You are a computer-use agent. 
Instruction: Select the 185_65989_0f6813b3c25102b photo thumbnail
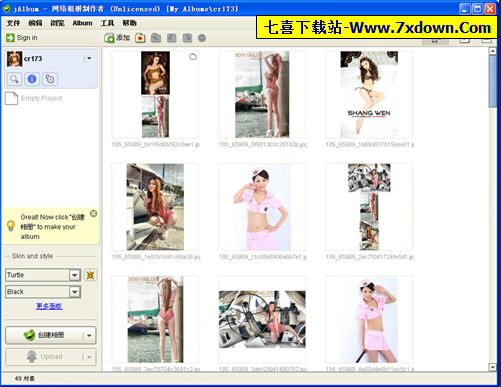click(x=262, y=94)
